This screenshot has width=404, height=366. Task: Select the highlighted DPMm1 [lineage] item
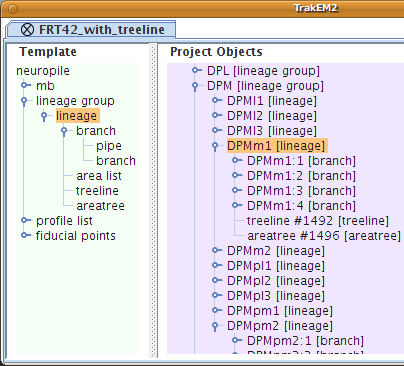276,146
